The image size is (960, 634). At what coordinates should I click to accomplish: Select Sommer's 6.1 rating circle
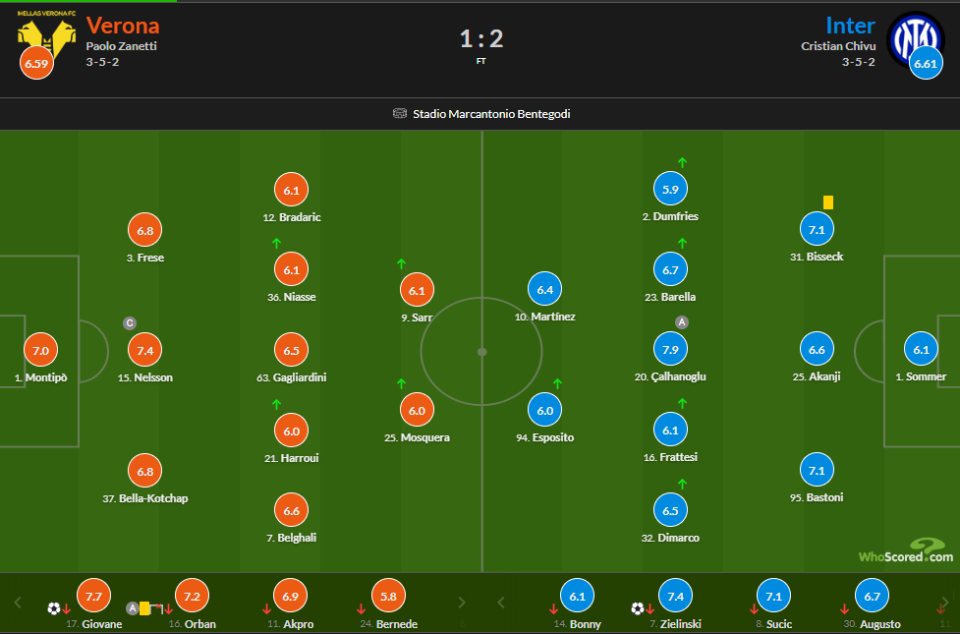(x=920, y=350)
